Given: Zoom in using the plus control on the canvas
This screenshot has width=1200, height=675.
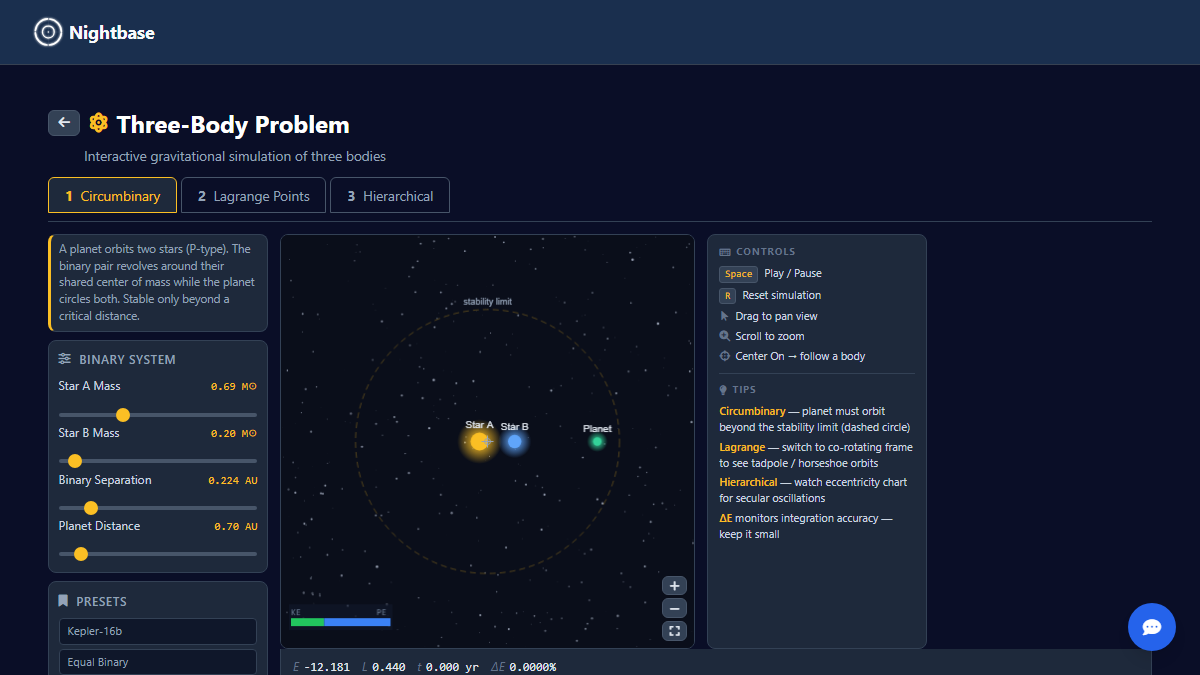Looking at the screenshot, I should point(674,585).
